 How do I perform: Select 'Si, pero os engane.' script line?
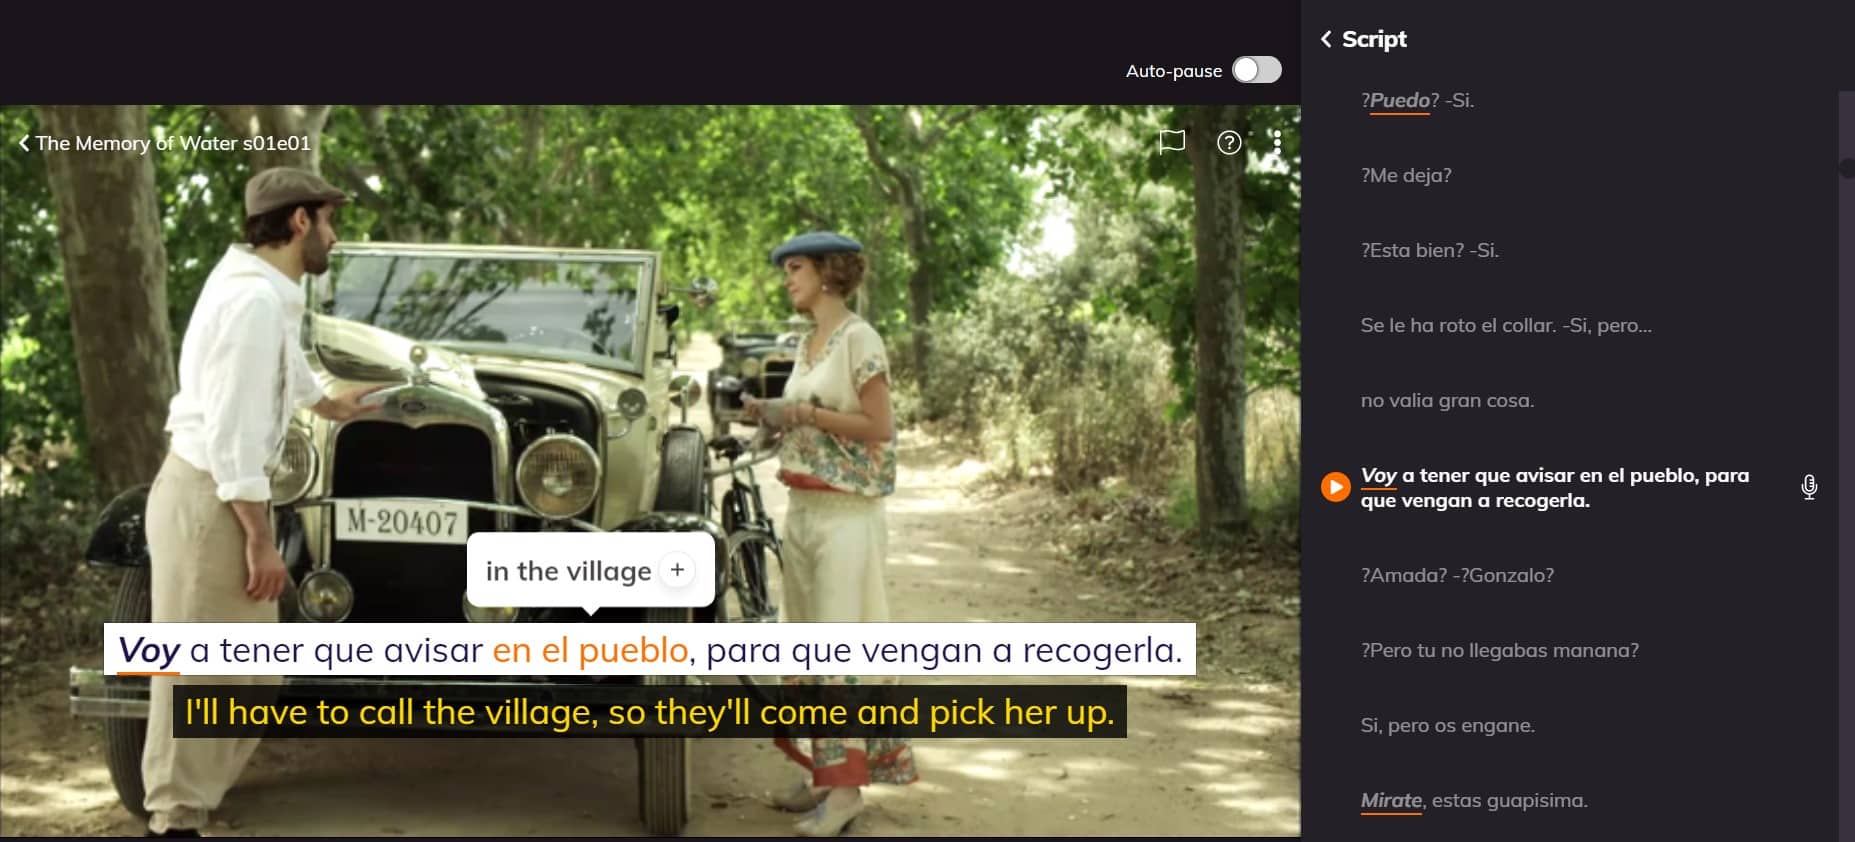[x=1446, y=725]
